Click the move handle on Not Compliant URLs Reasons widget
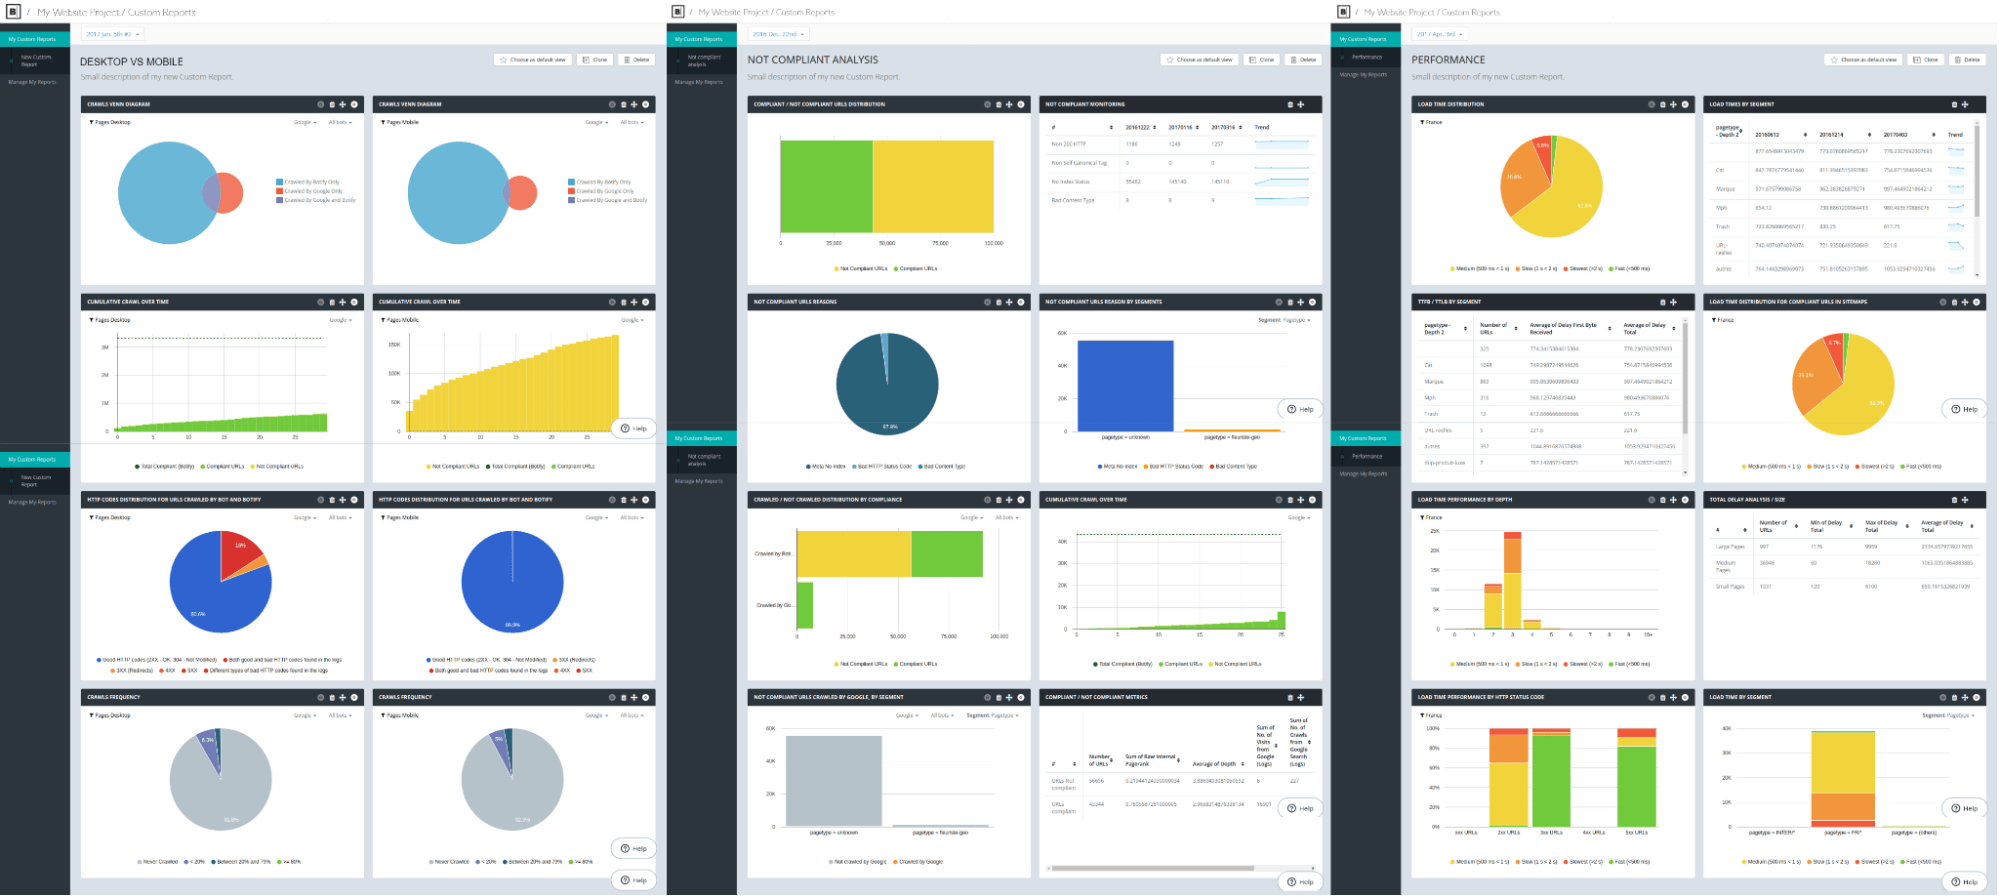Viewport: 1999px width, 896px height. (x=1009, y=302)
